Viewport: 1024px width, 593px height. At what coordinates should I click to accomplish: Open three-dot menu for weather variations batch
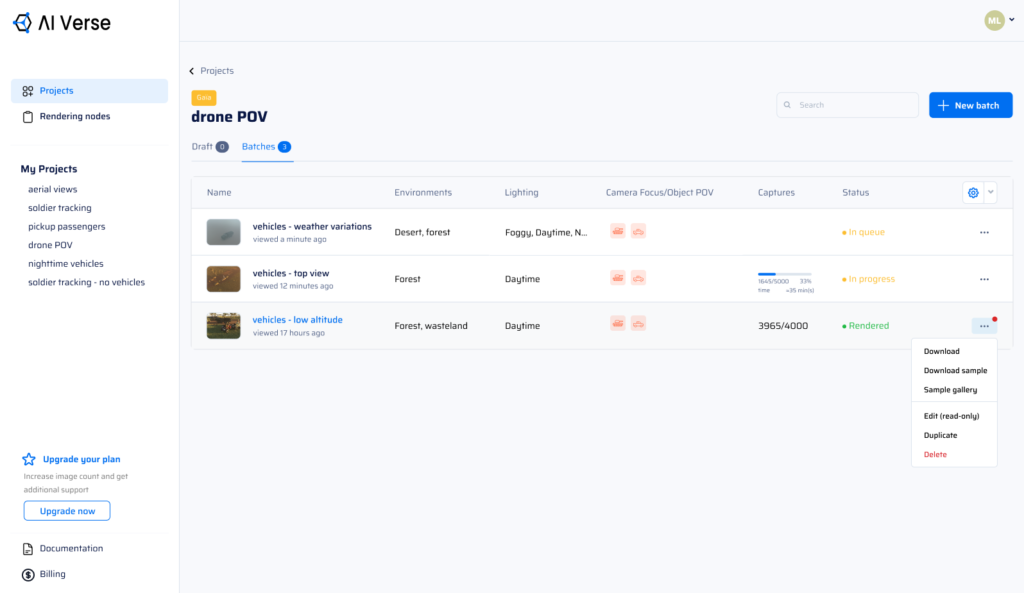[x=984, y=232]
